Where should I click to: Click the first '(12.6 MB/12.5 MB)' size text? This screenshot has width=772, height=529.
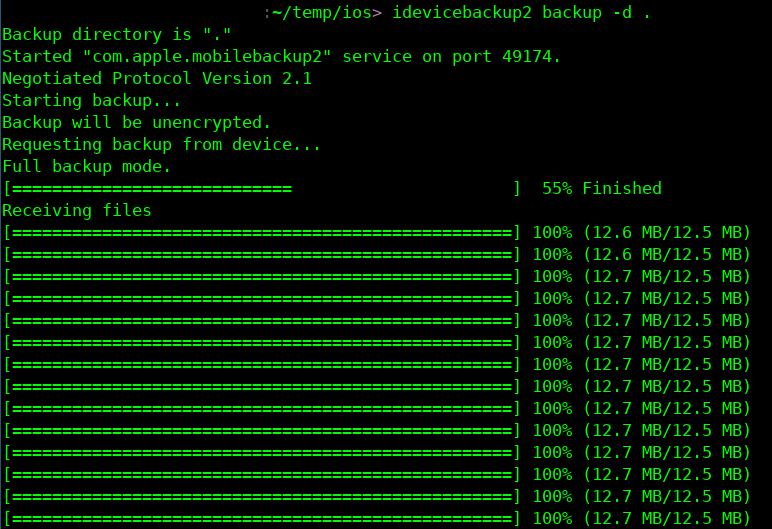click(666, 232)
